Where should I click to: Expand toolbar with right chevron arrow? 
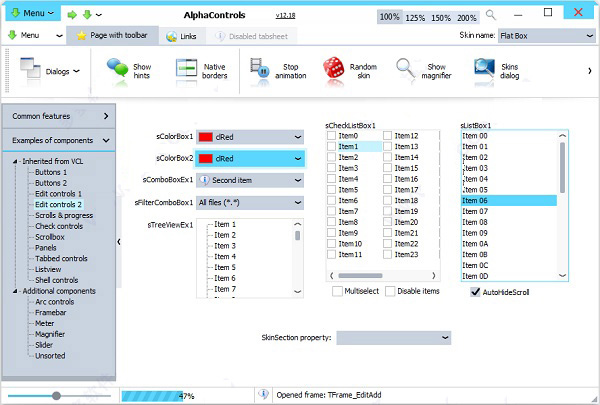(590, 70)
